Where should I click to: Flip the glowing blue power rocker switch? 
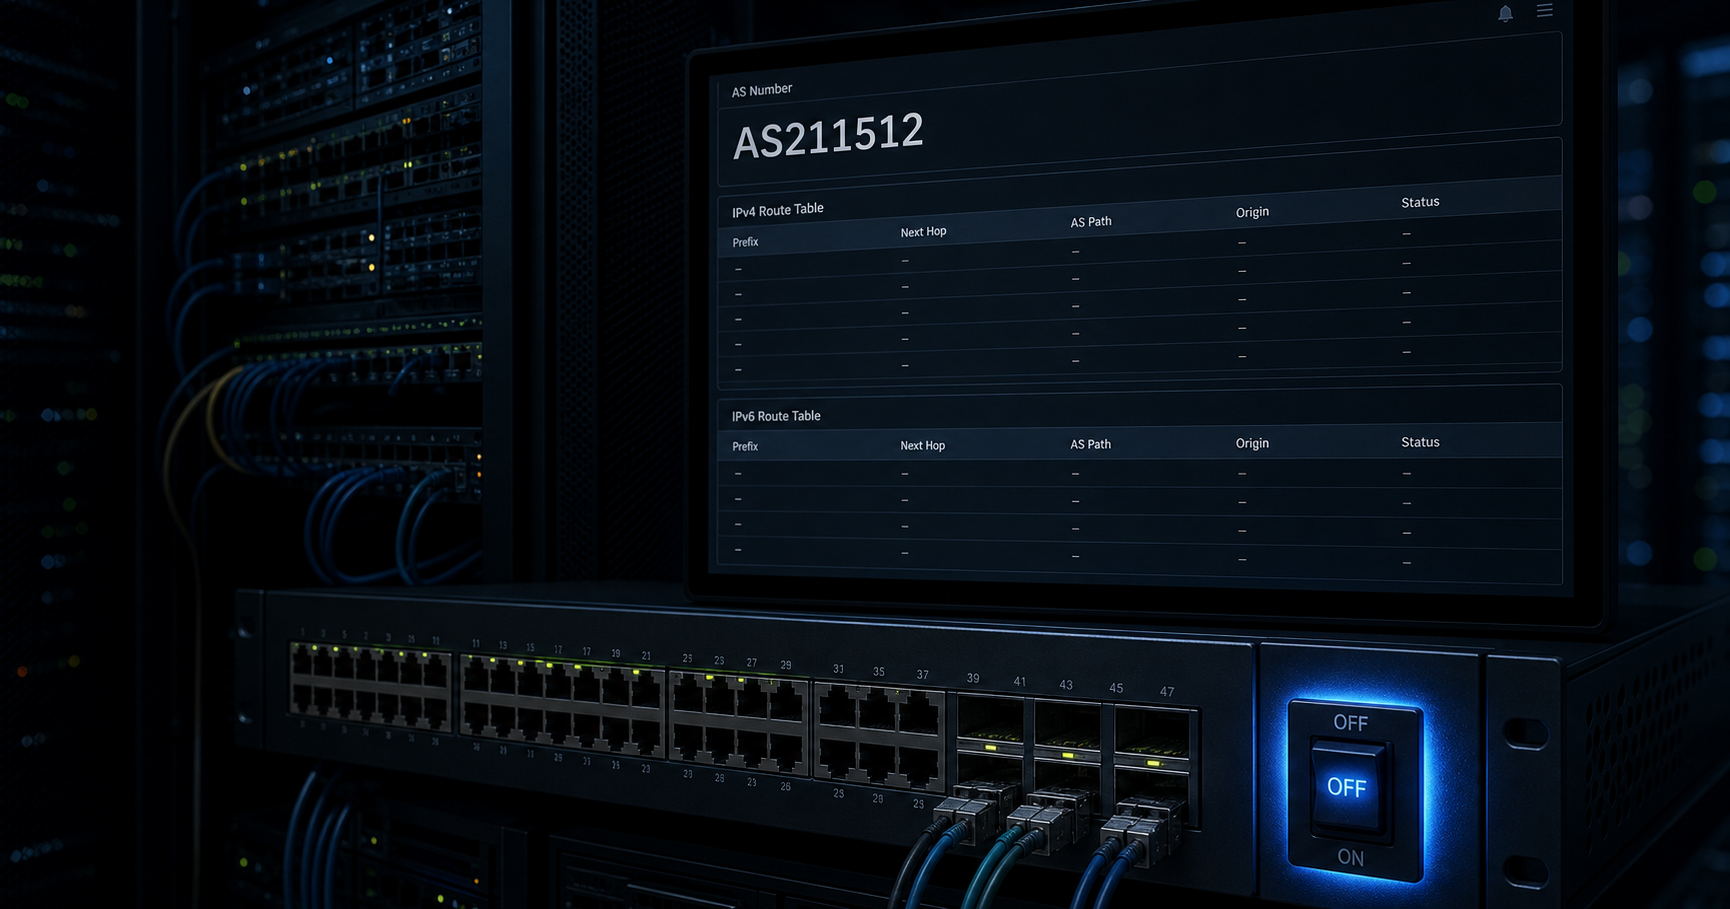point(1347,788)
